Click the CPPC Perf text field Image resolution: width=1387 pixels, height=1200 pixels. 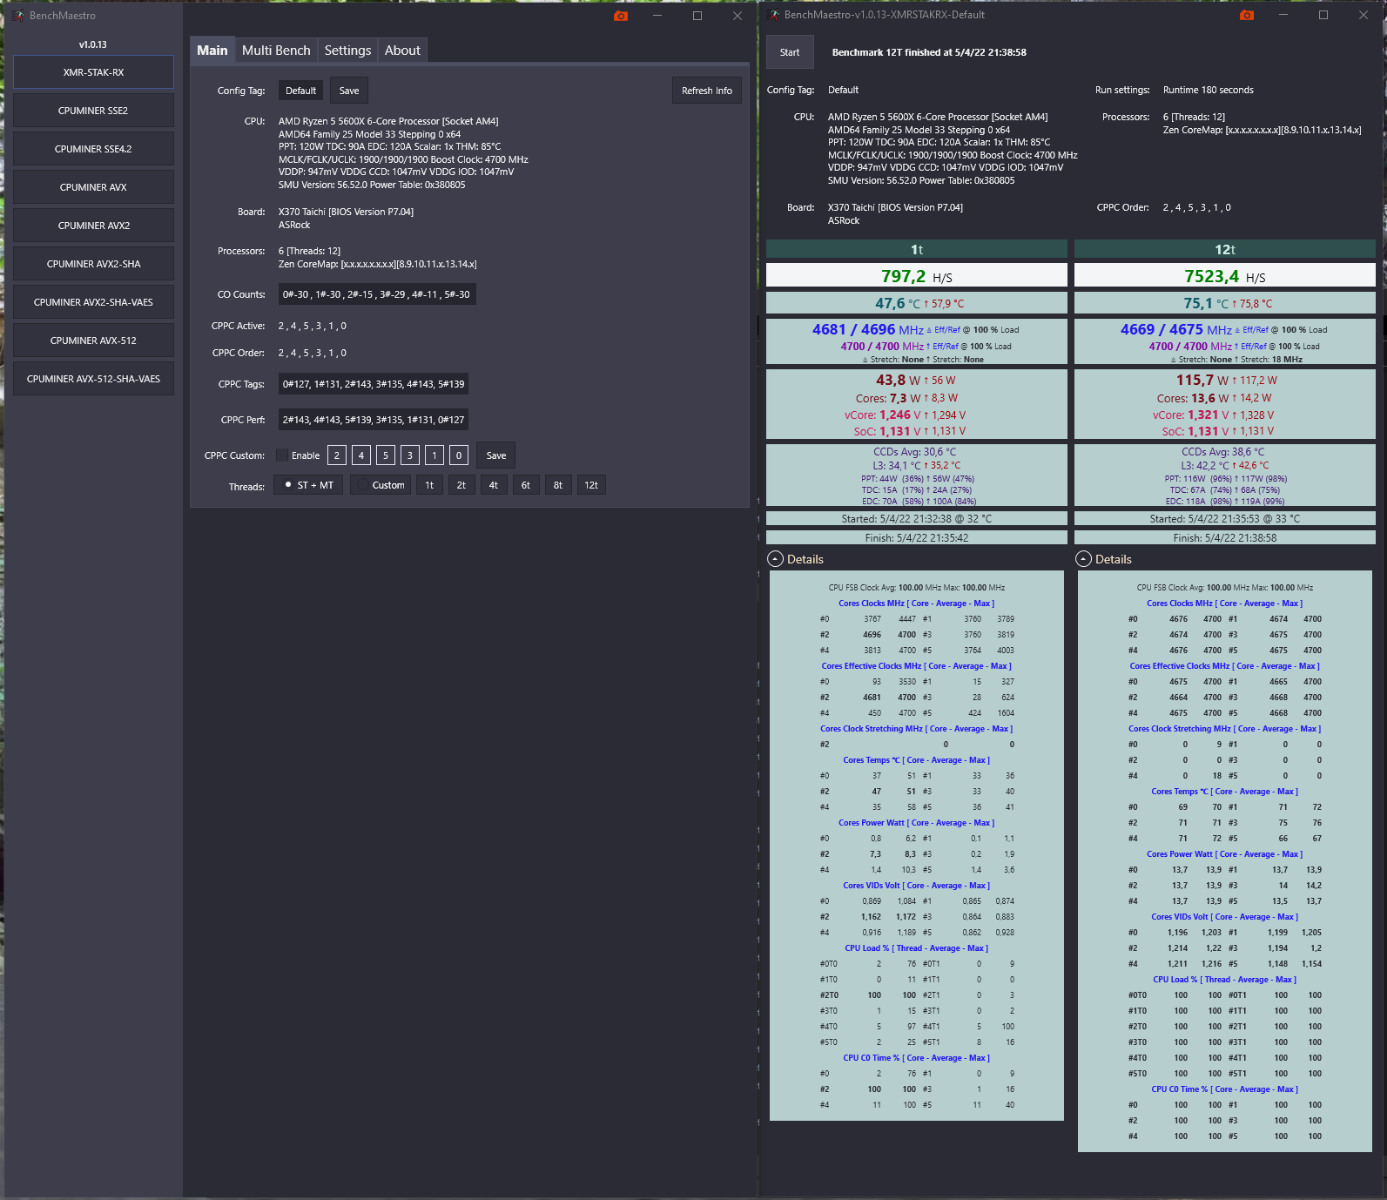pyautogui.click(x=374, y=420)
